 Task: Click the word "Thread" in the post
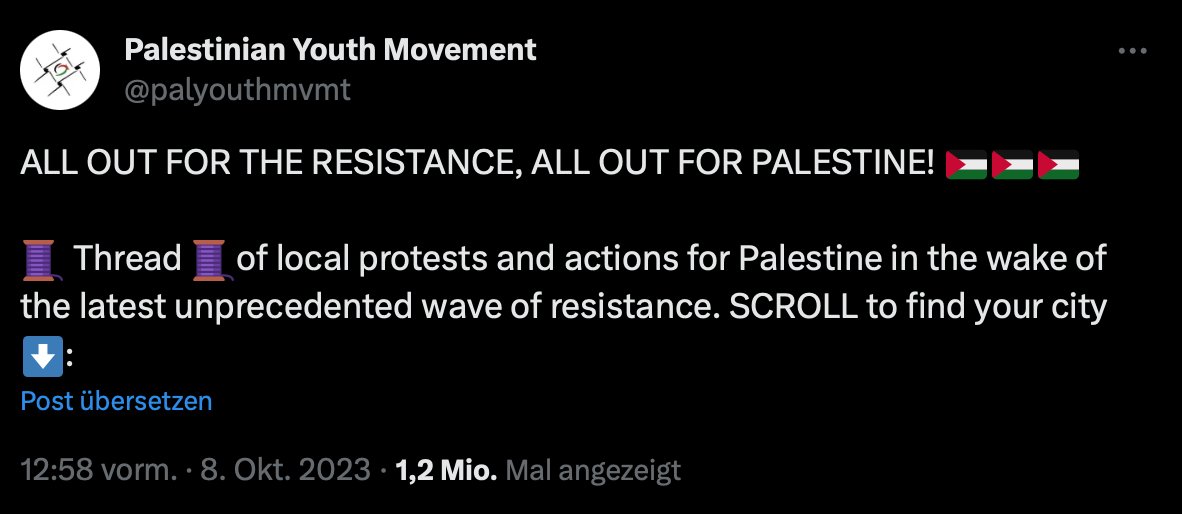point(126,260)
